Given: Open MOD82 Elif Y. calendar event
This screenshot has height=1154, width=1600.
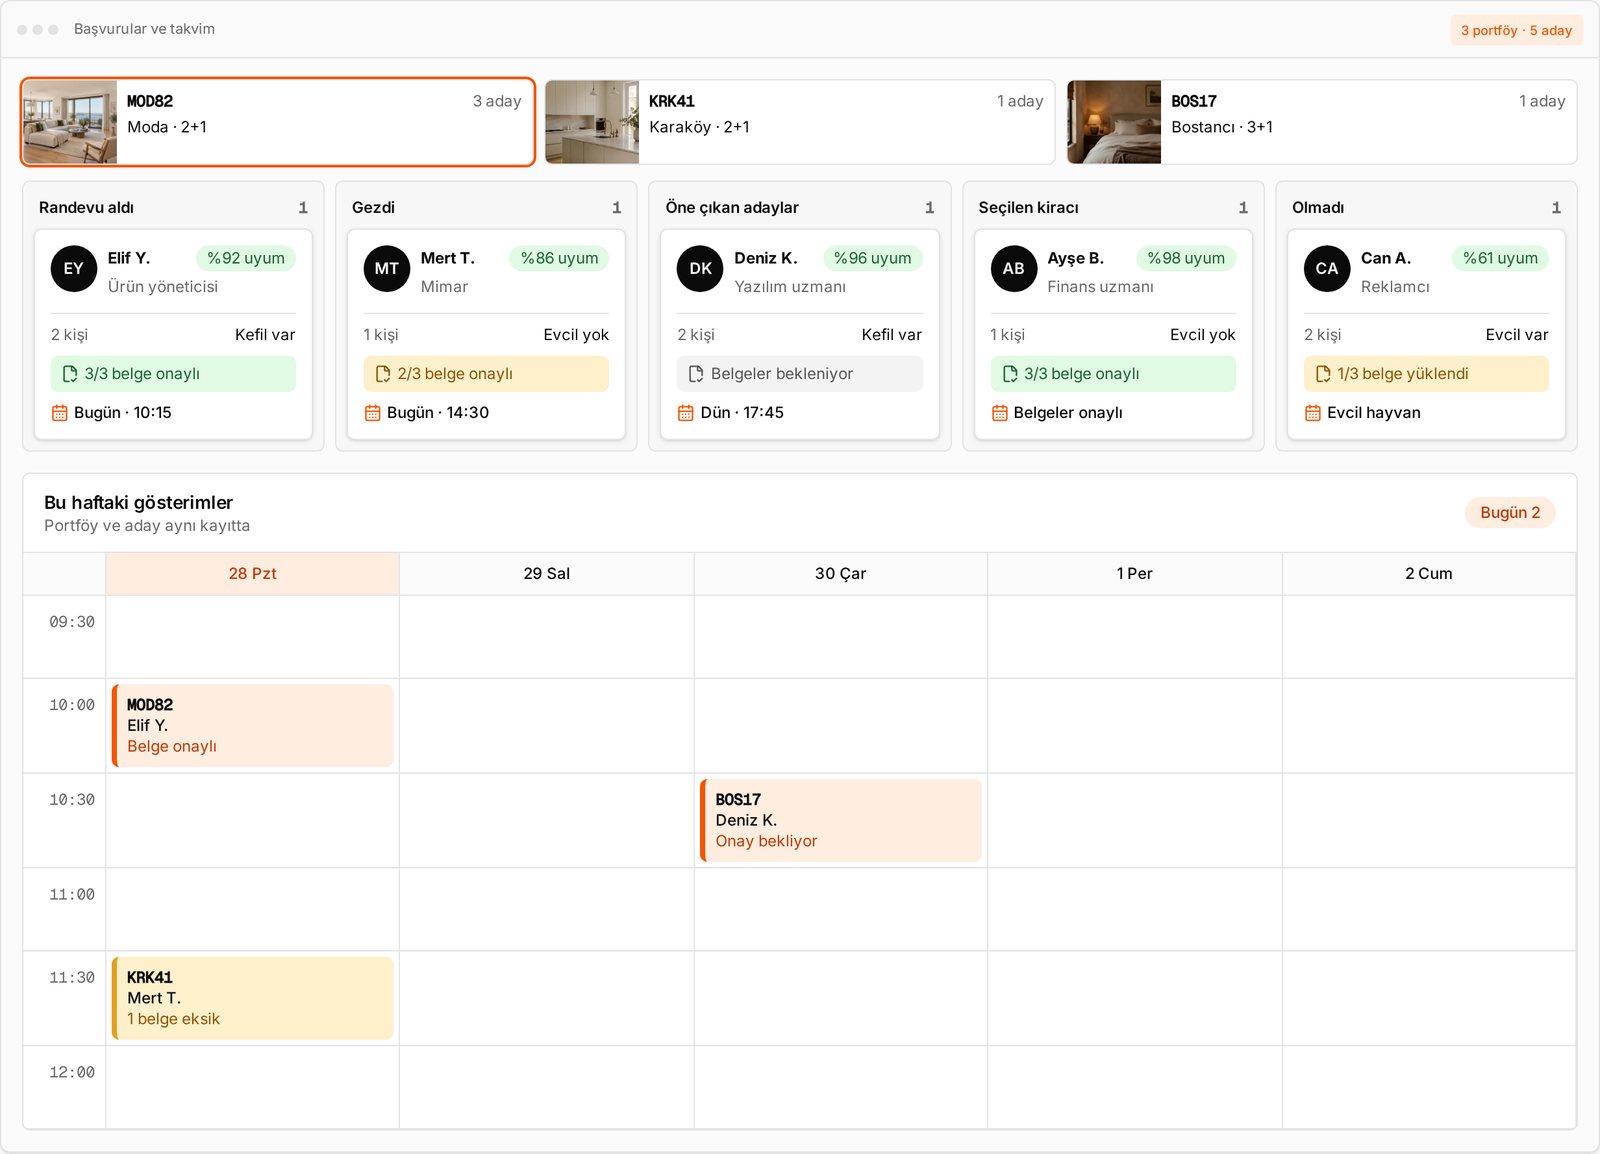Looking at the screenshot, I should coord(253,726).
